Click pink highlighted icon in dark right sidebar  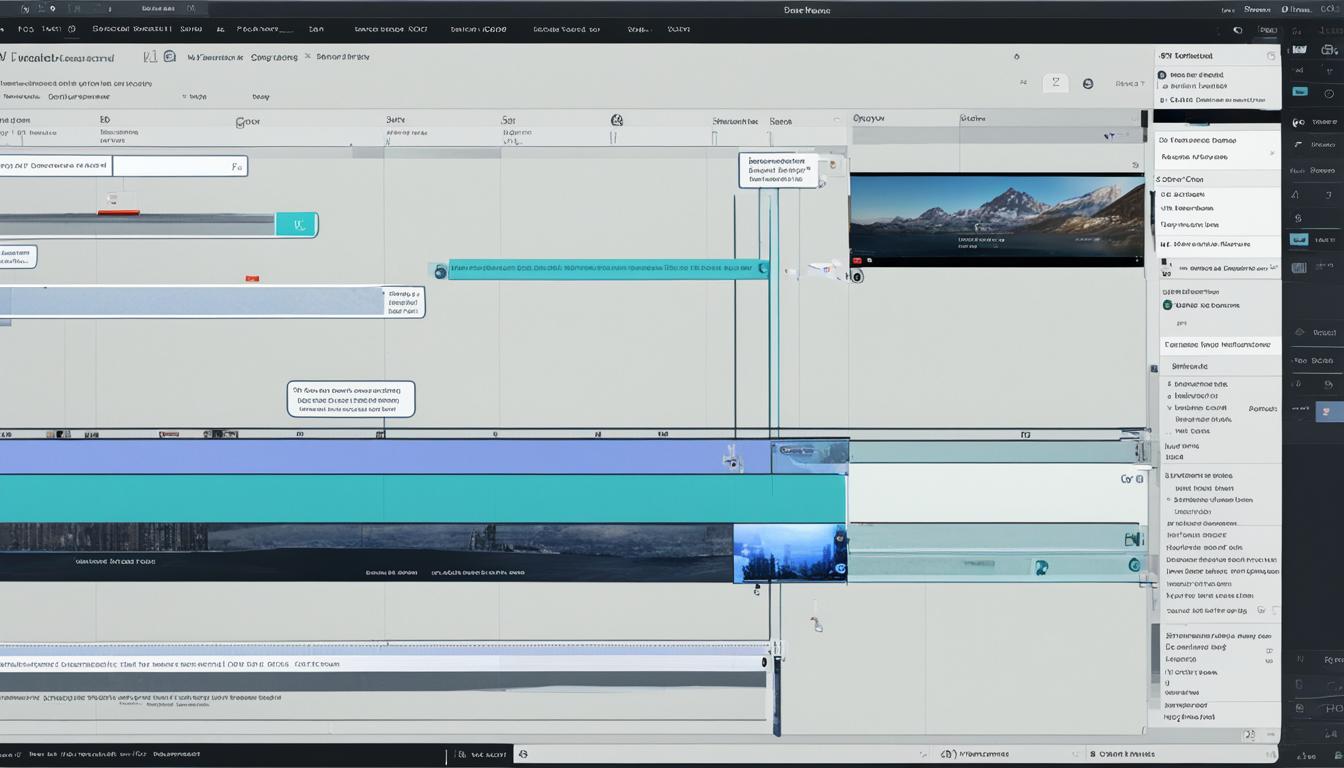click(1328, 410)
